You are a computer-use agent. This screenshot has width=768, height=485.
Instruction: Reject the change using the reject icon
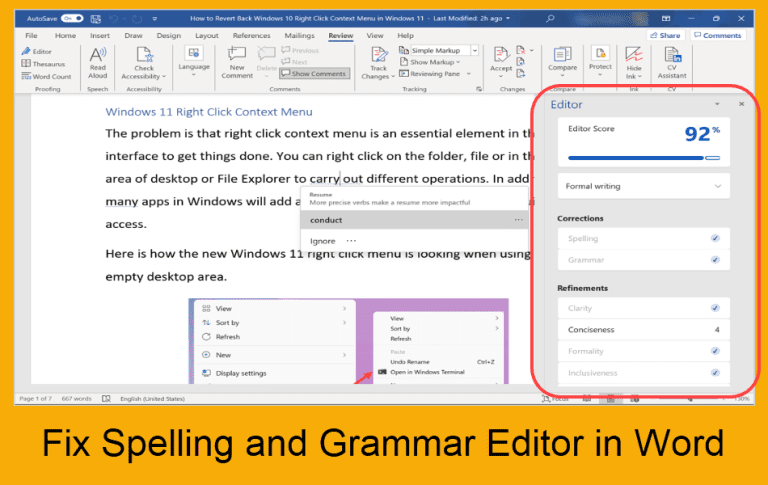[521, 50]
